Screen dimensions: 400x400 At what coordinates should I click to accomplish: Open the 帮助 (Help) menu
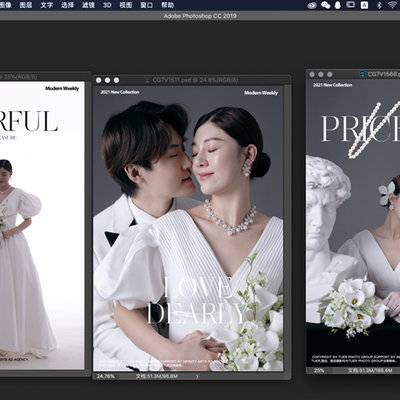click(168, 5)
